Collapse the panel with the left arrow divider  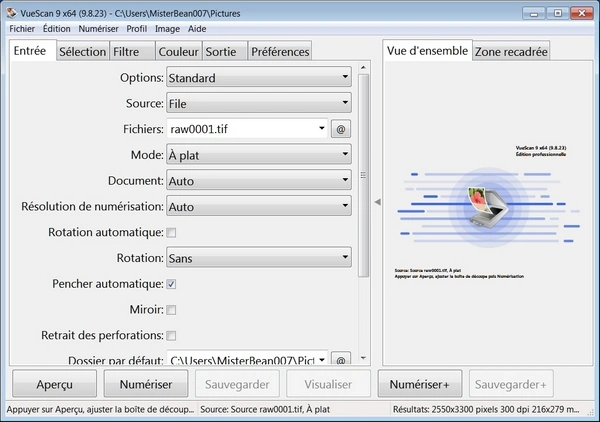coord(377,202)
